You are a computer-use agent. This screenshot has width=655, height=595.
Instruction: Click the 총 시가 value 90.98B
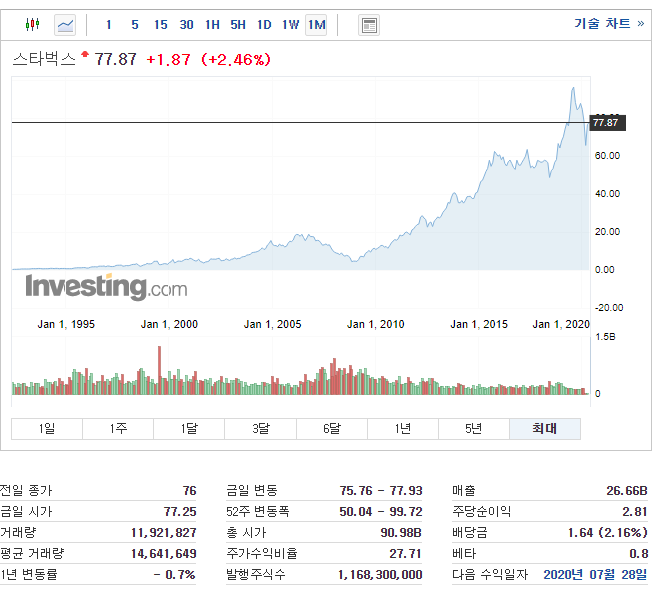(401, 533)
